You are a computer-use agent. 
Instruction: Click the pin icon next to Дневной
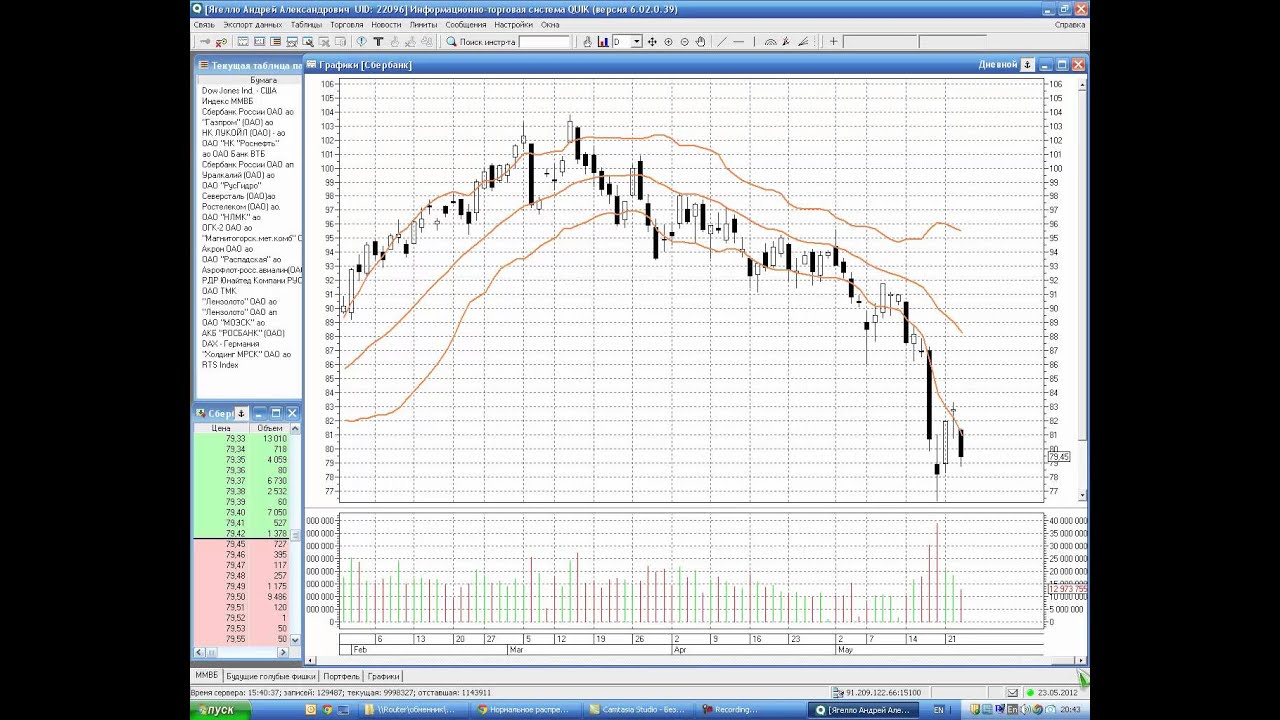(1026, 64)
